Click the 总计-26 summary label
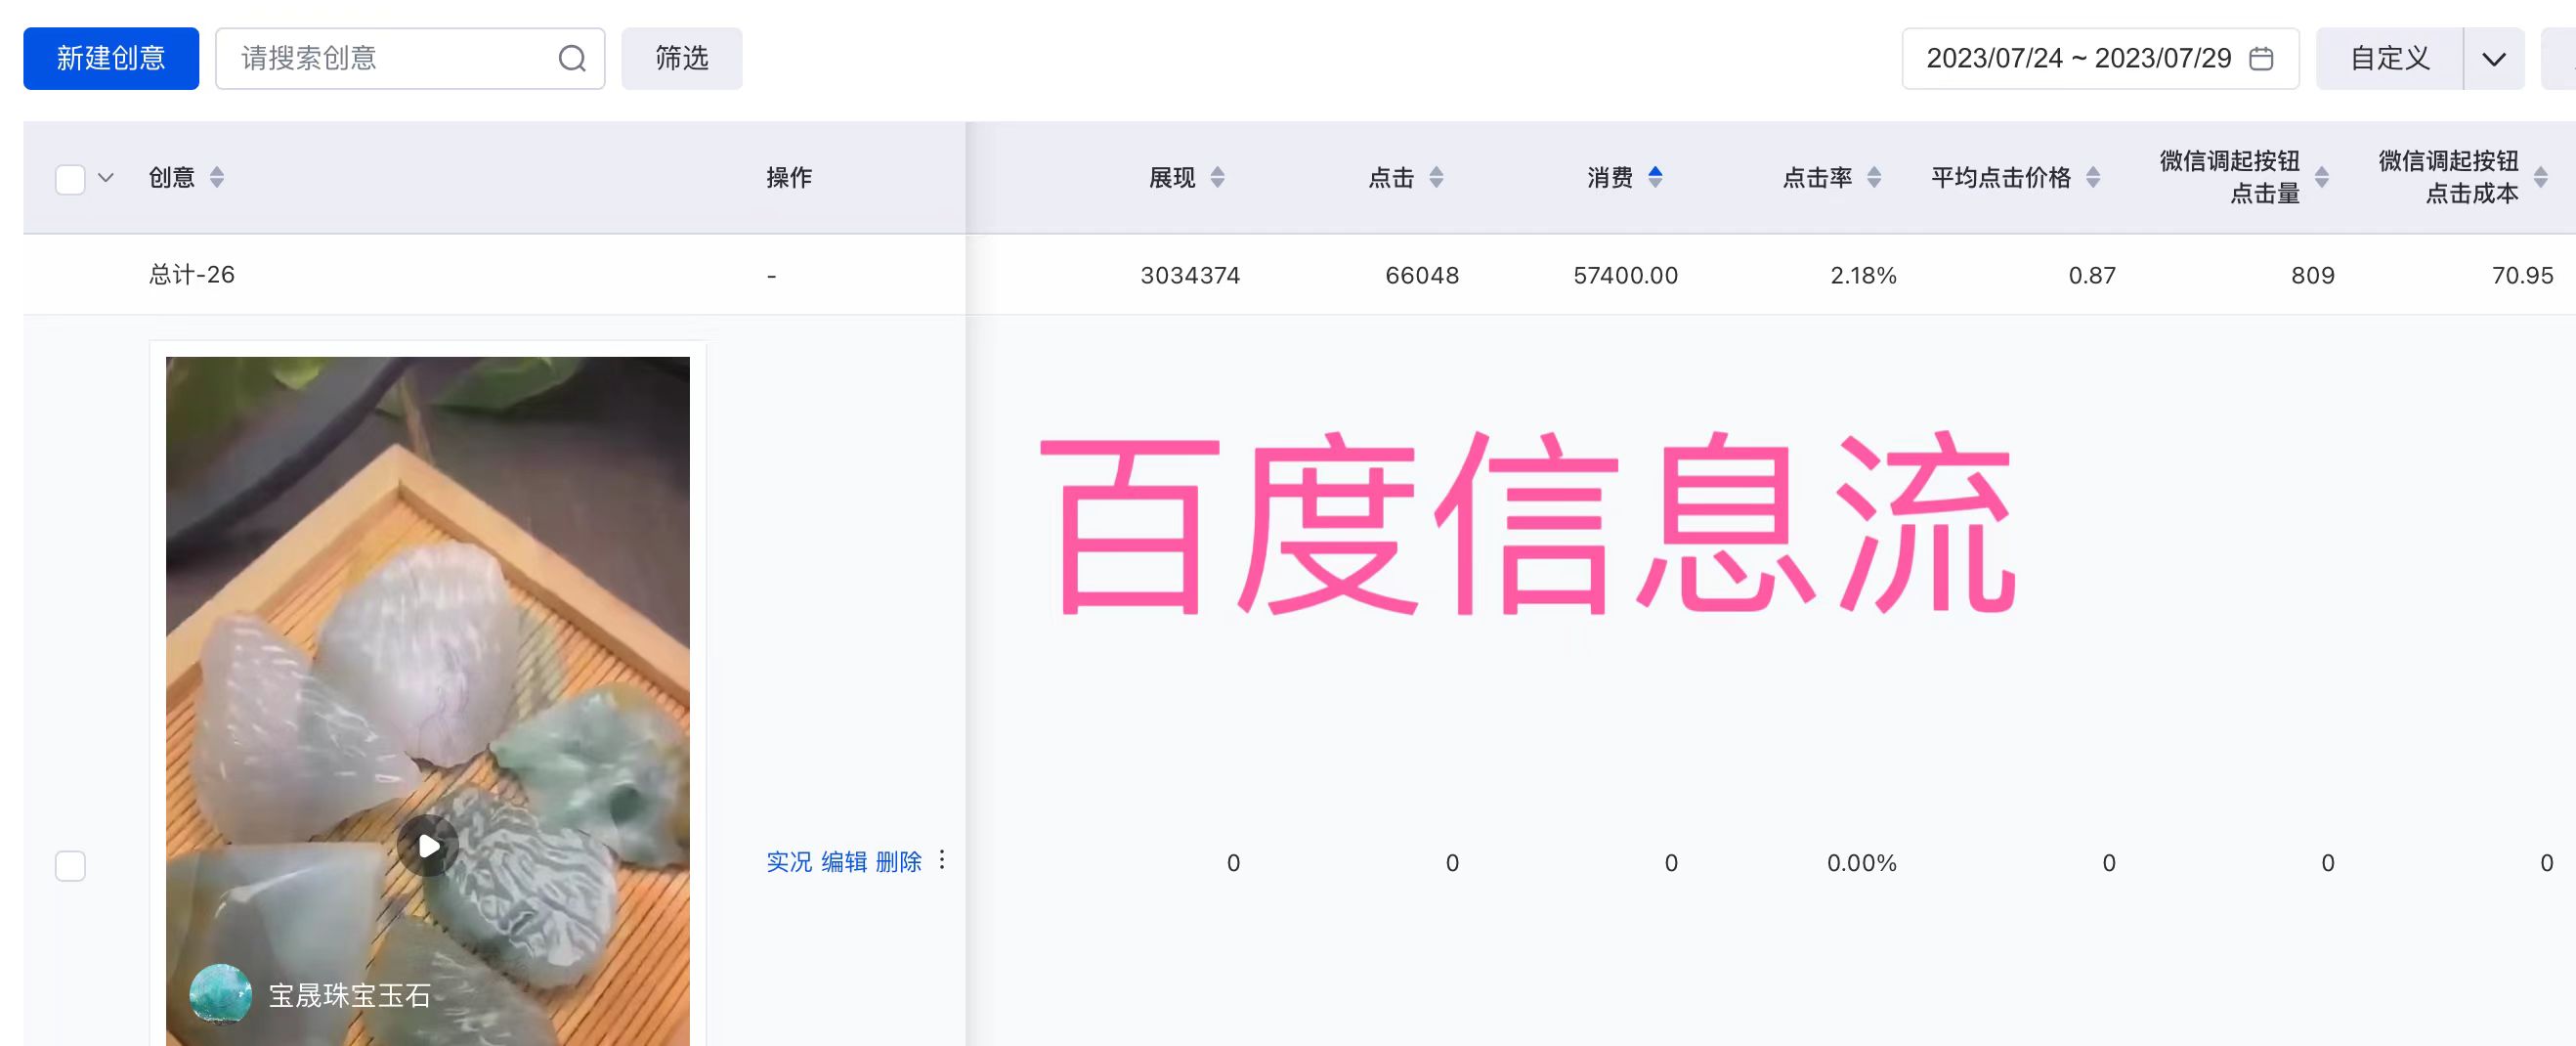The image size is (2576, 1046). tap(192, 274)
